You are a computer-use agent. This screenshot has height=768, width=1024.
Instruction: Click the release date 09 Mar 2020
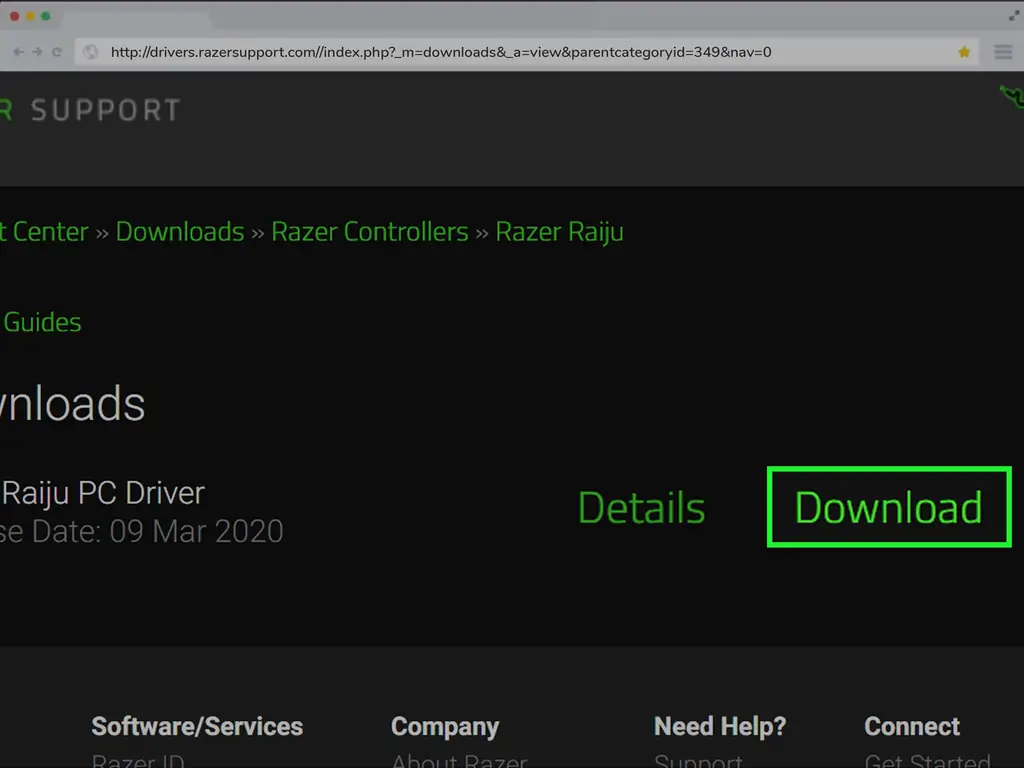point(196,532)
